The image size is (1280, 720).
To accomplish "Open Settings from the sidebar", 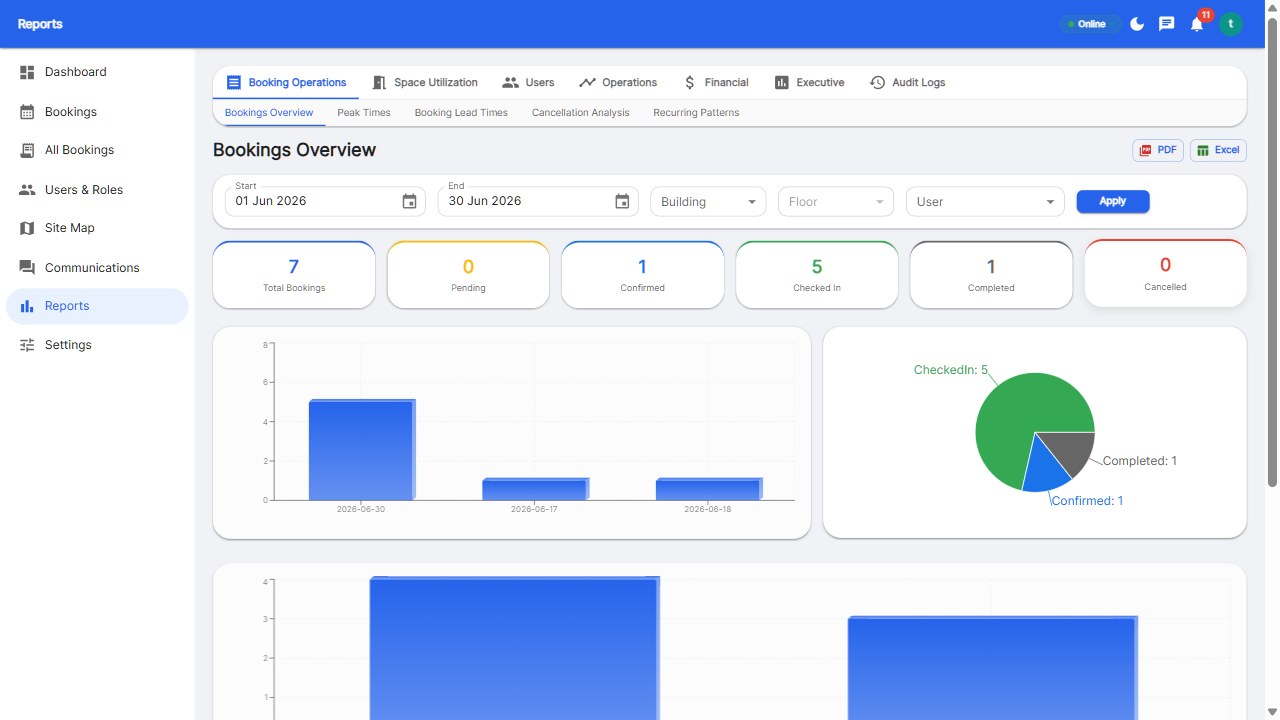I will (97, 345).
